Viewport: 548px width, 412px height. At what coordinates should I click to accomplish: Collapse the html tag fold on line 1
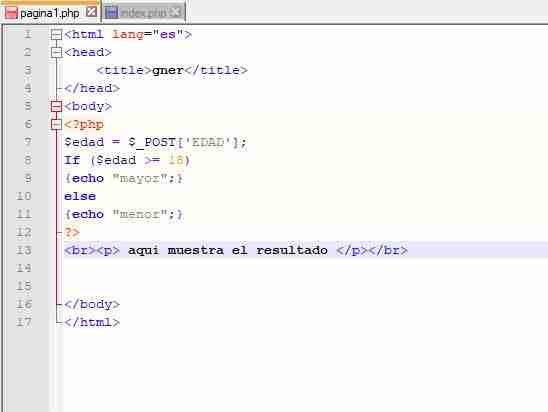56,34
